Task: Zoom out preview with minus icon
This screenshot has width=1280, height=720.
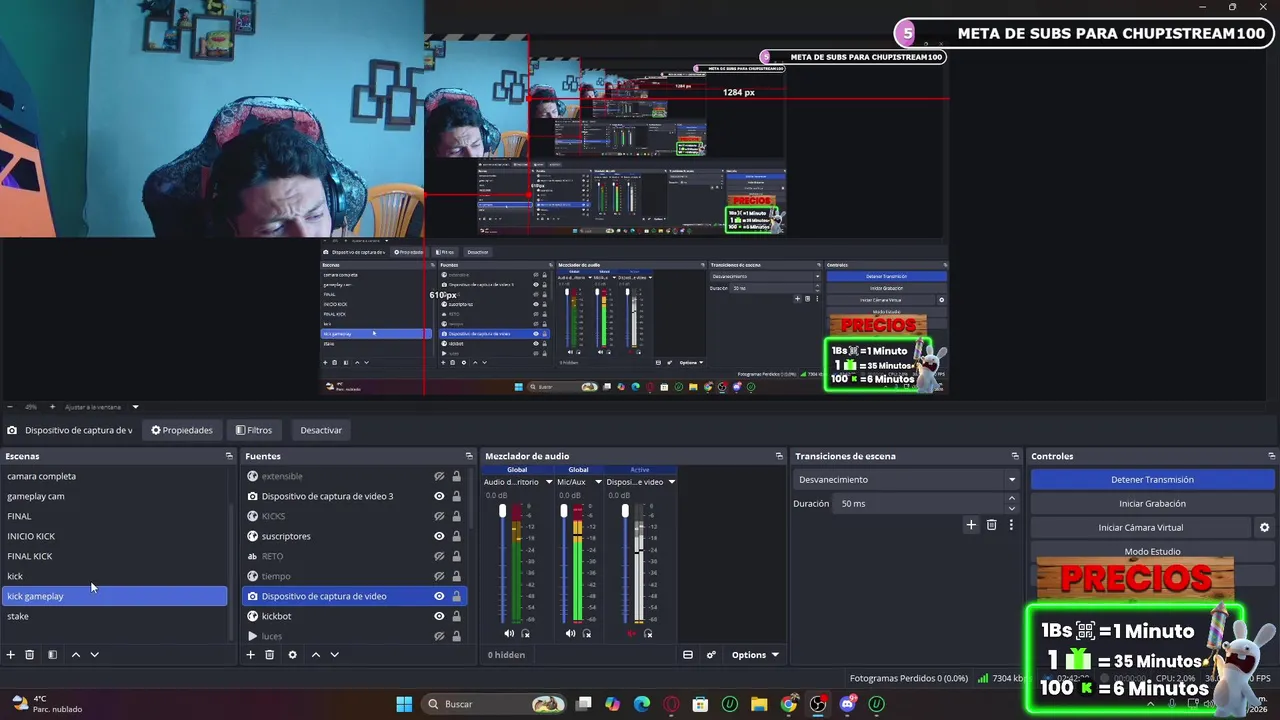Action: coord(8,407)
